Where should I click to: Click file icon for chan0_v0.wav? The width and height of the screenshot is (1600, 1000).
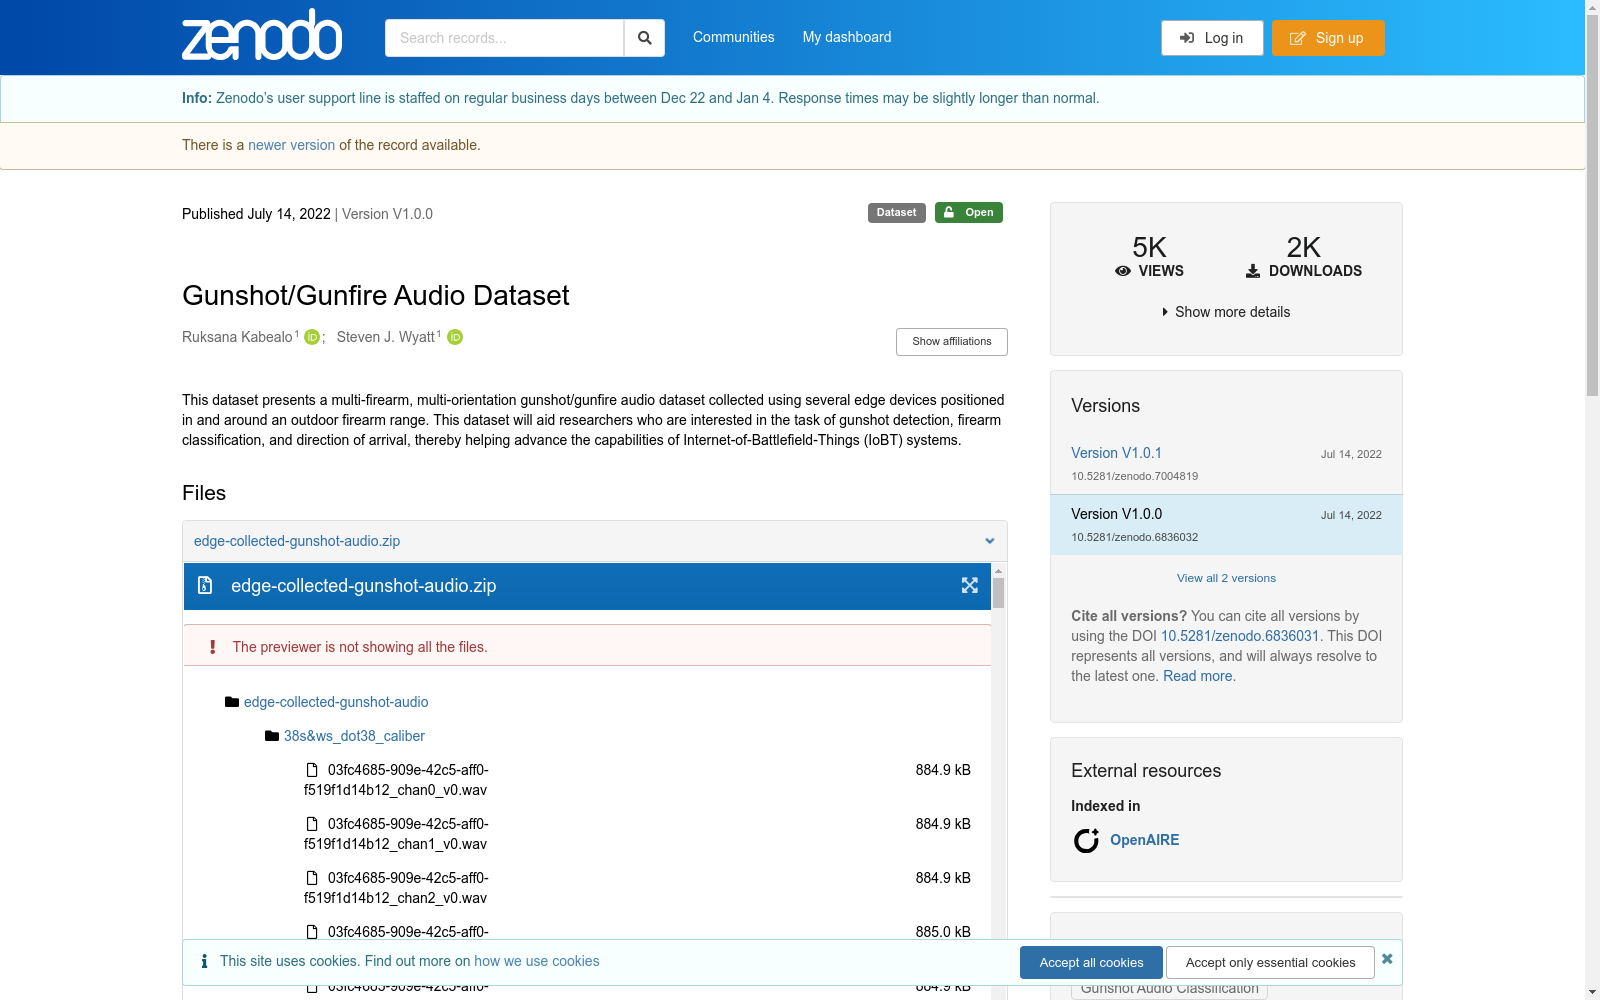312,770
